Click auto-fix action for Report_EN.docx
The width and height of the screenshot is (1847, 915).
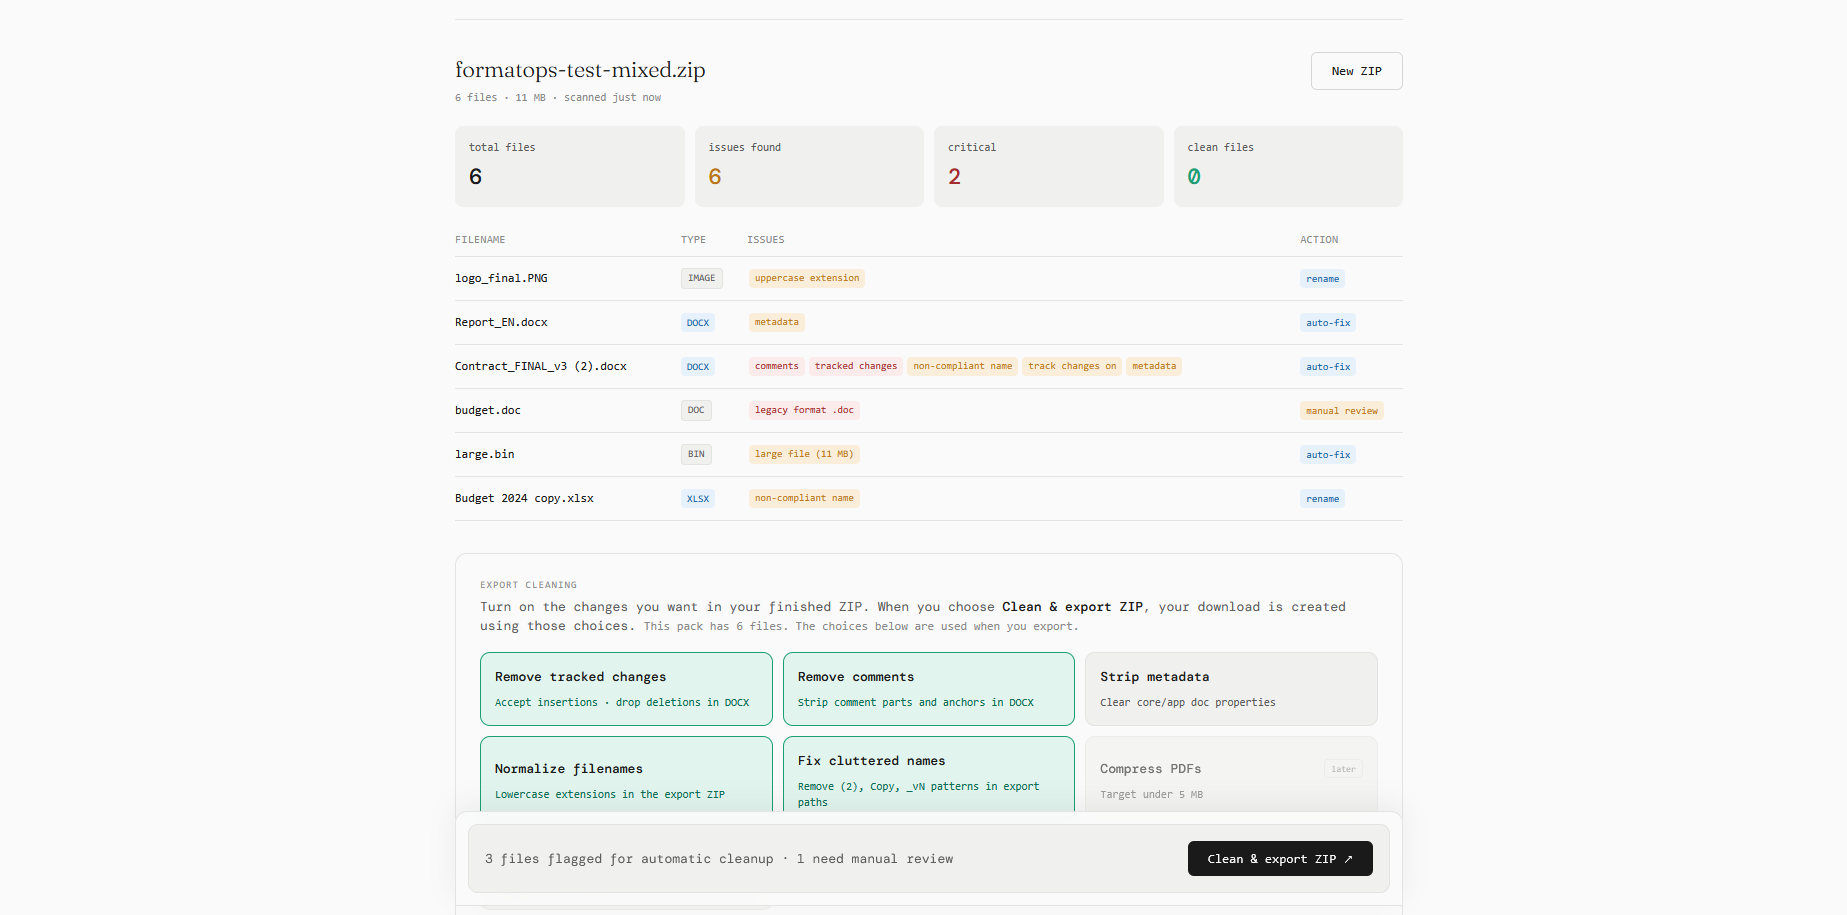(x=1327, y=322)
